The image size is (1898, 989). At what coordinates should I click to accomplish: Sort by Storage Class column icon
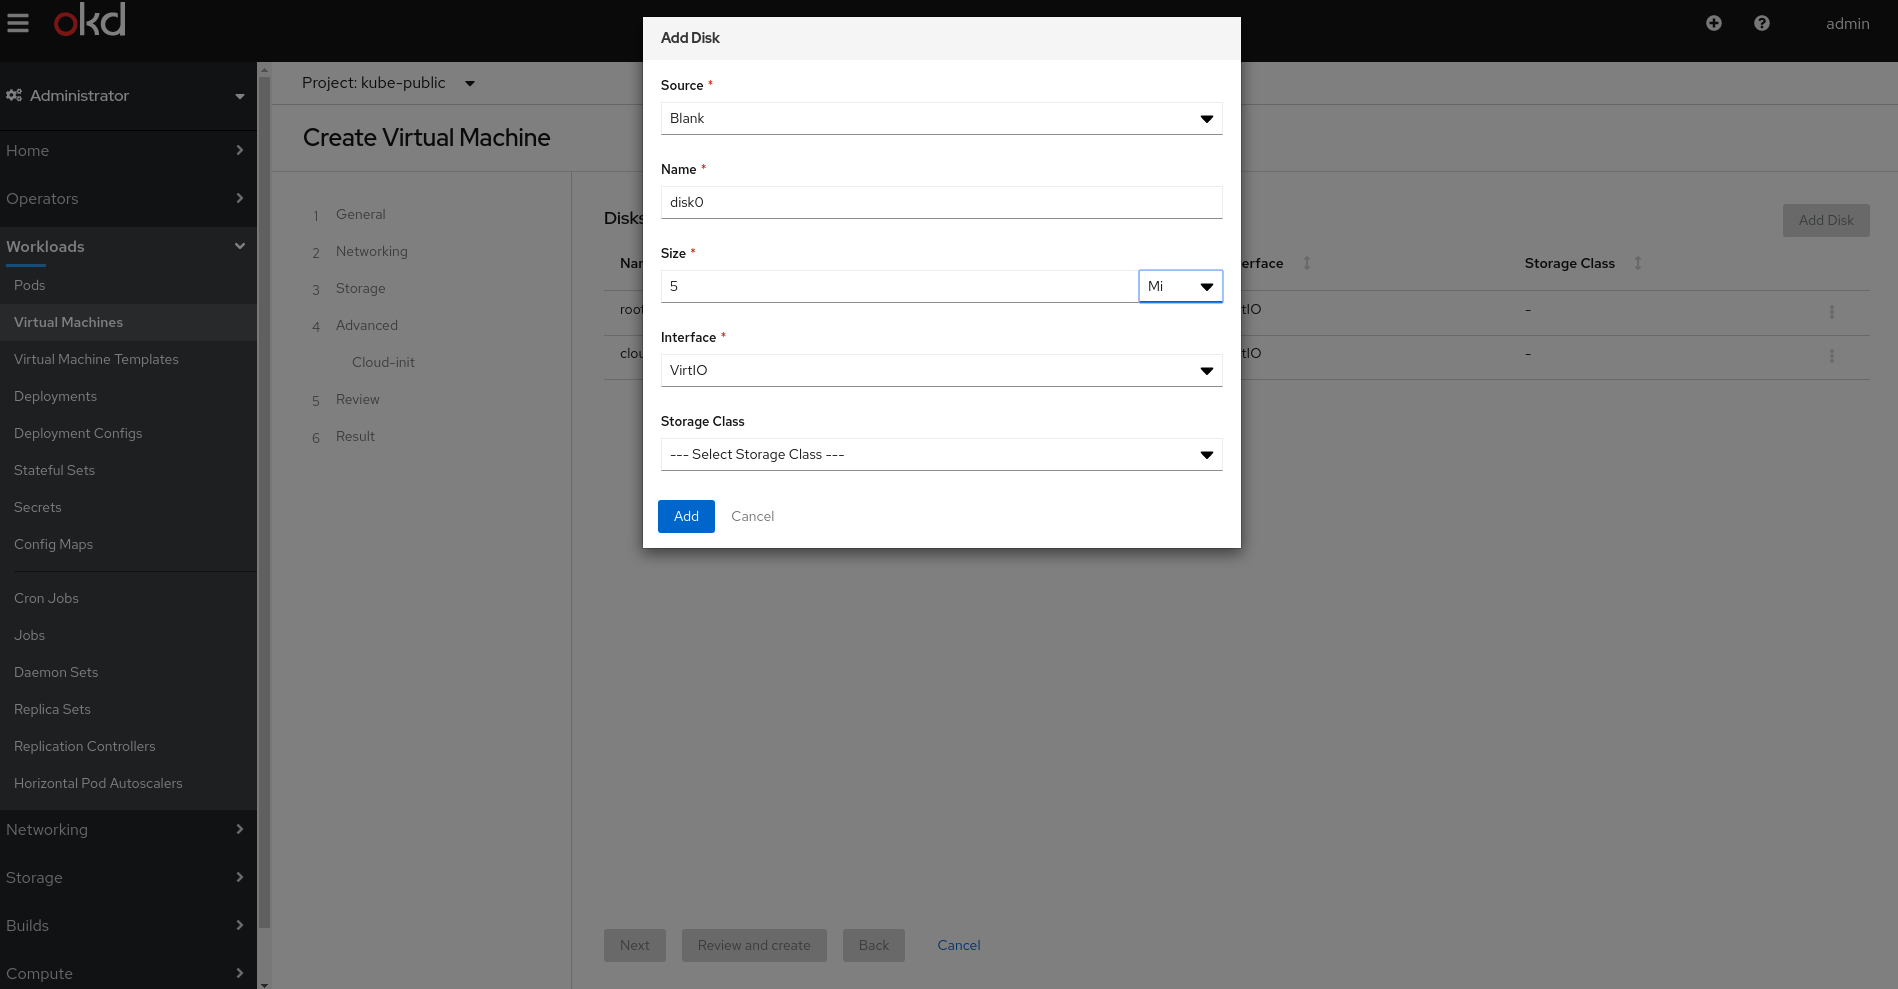click(x=1638, y=263)
